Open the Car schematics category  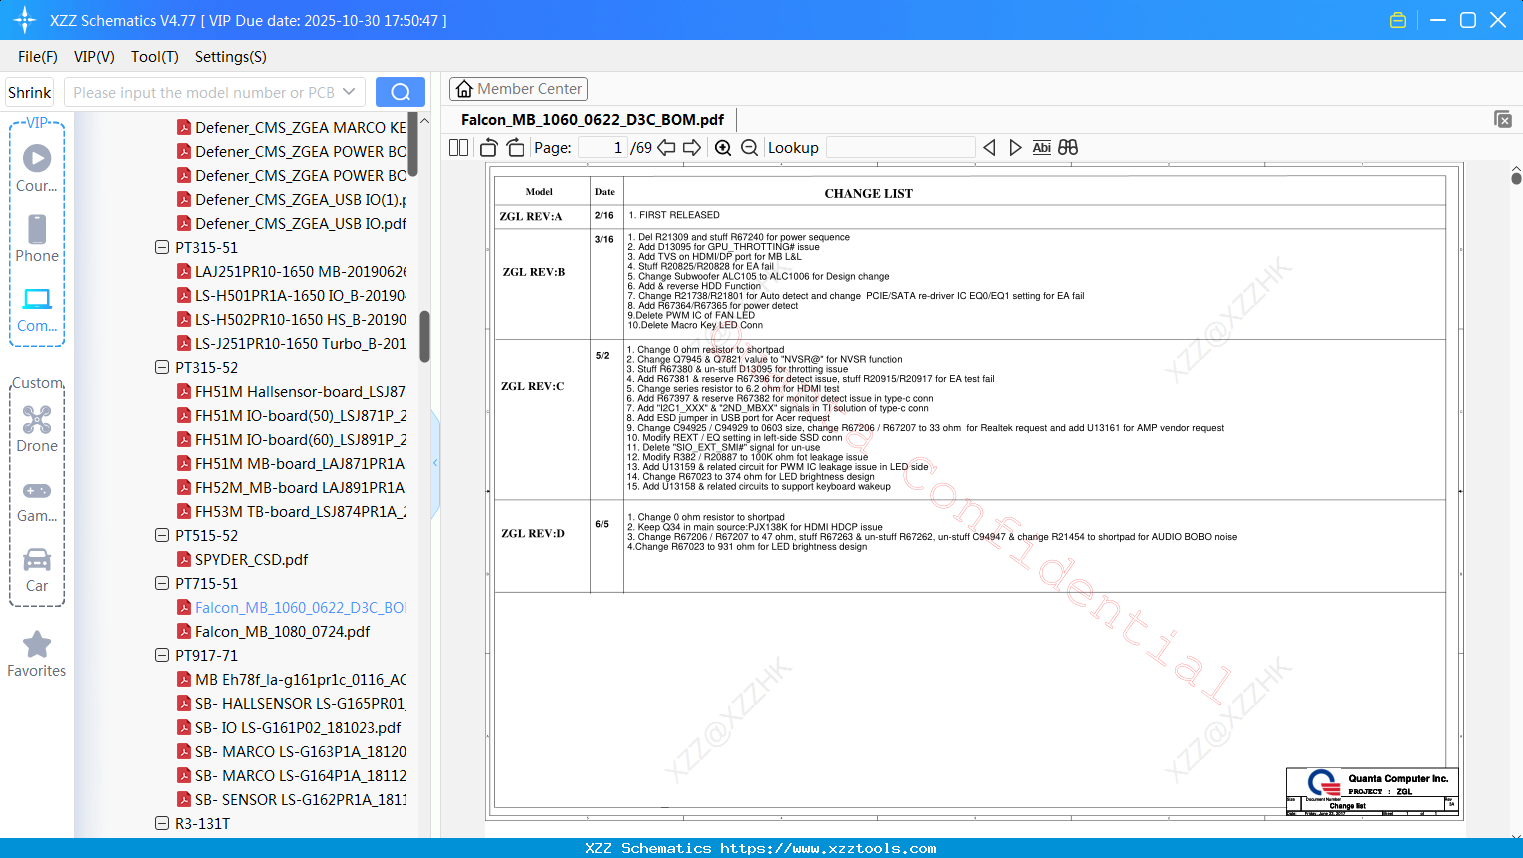coord(37,570)
